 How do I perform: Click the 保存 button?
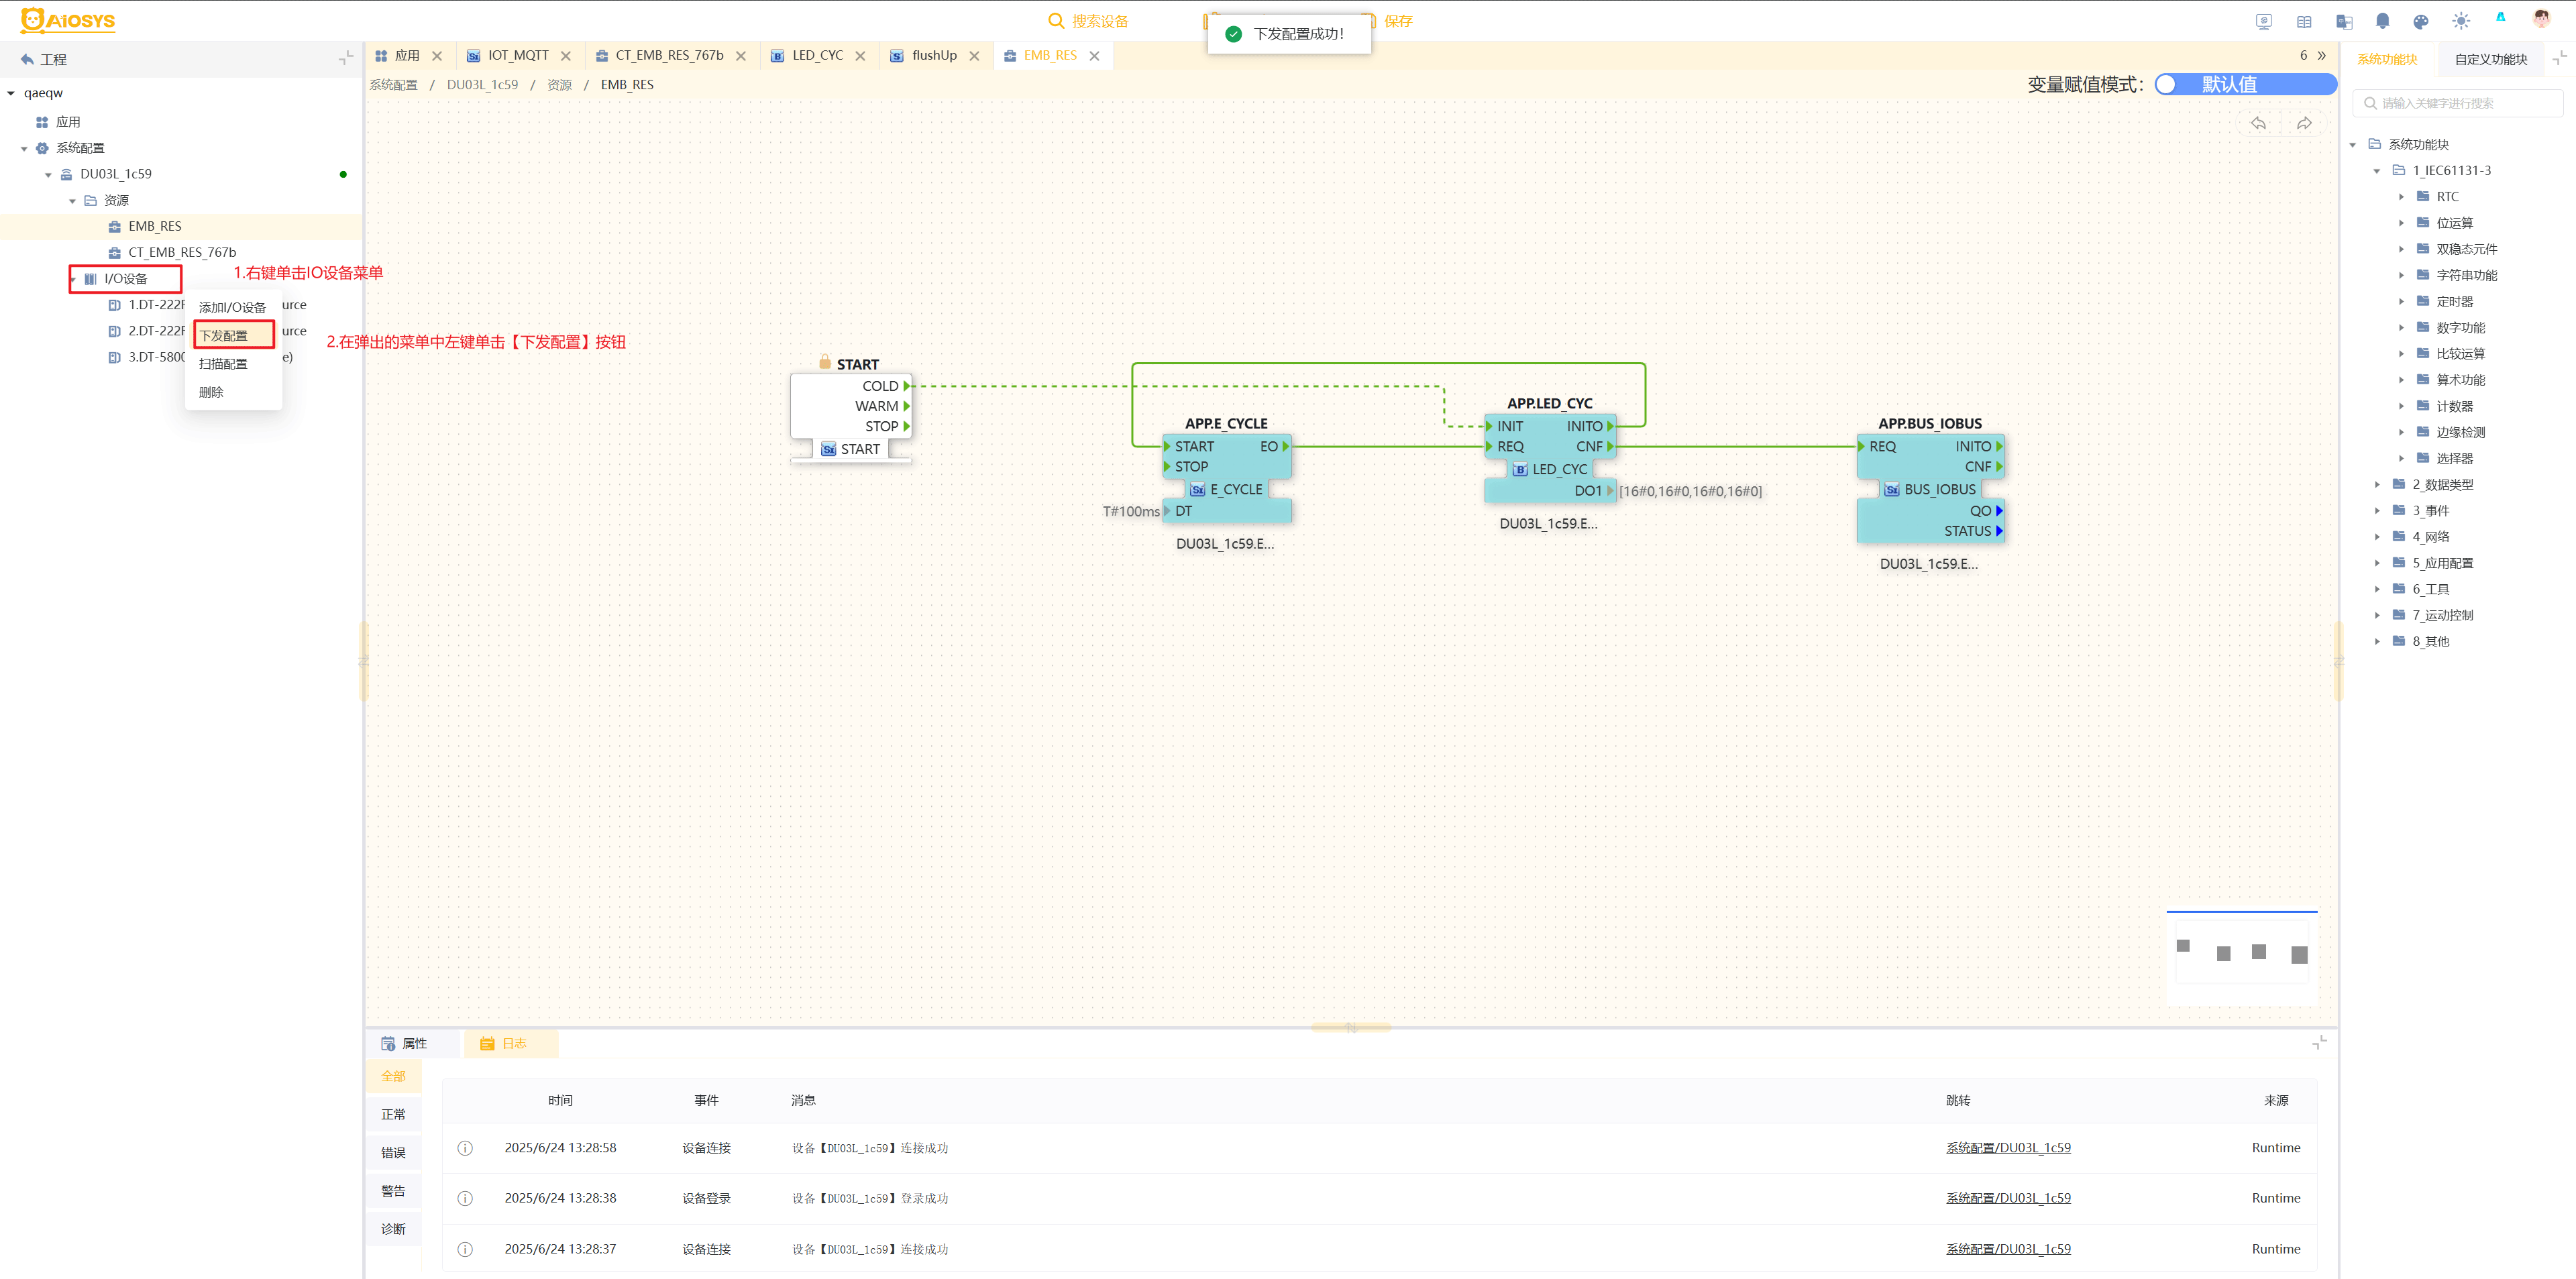1397,21
